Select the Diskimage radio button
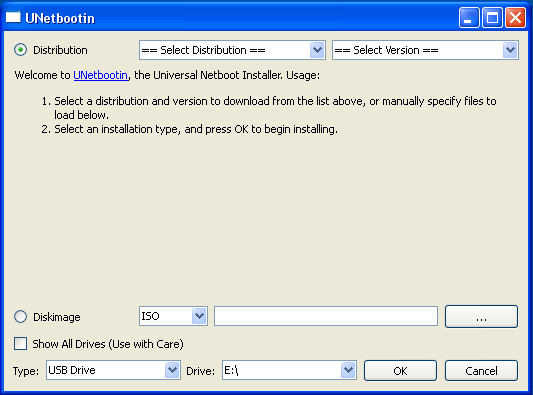Viewport: 533px width, 395px height. click(x=20, y=316)
